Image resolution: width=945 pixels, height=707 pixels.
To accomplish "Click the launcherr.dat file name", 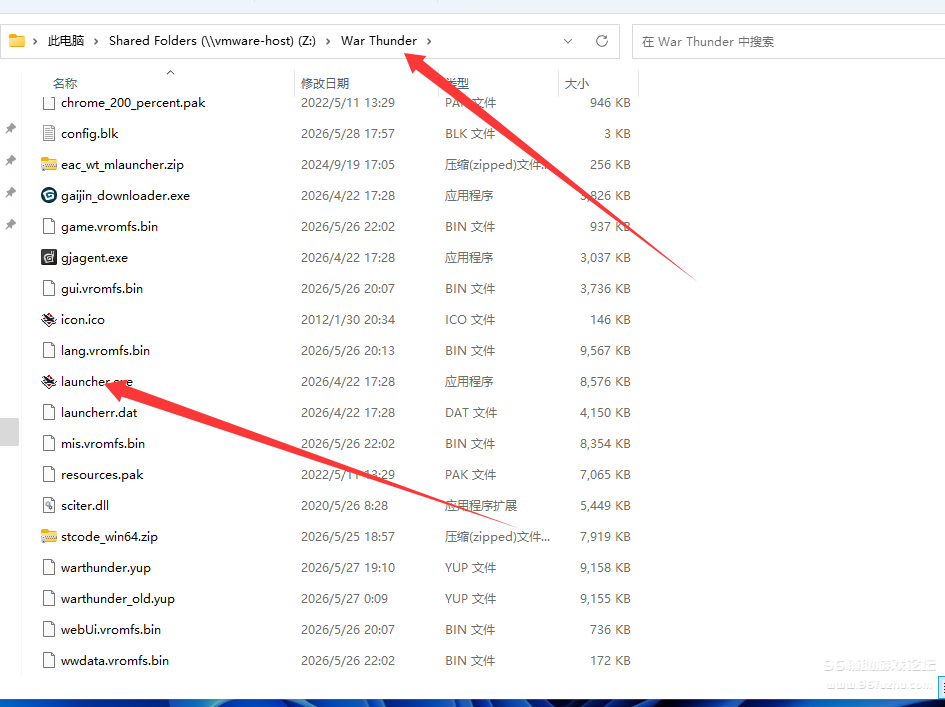I will tap(99, 413).
